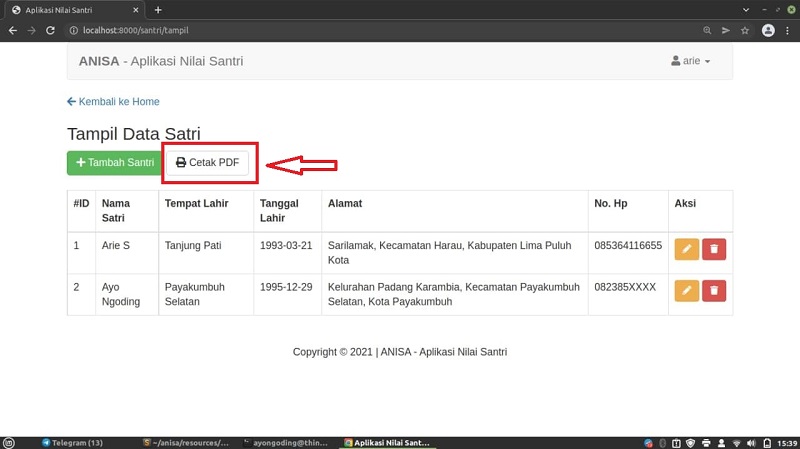Open a new browser tab
Image resolution: width=800 pixels, height=449 pixels.
[x=158, y=10]
